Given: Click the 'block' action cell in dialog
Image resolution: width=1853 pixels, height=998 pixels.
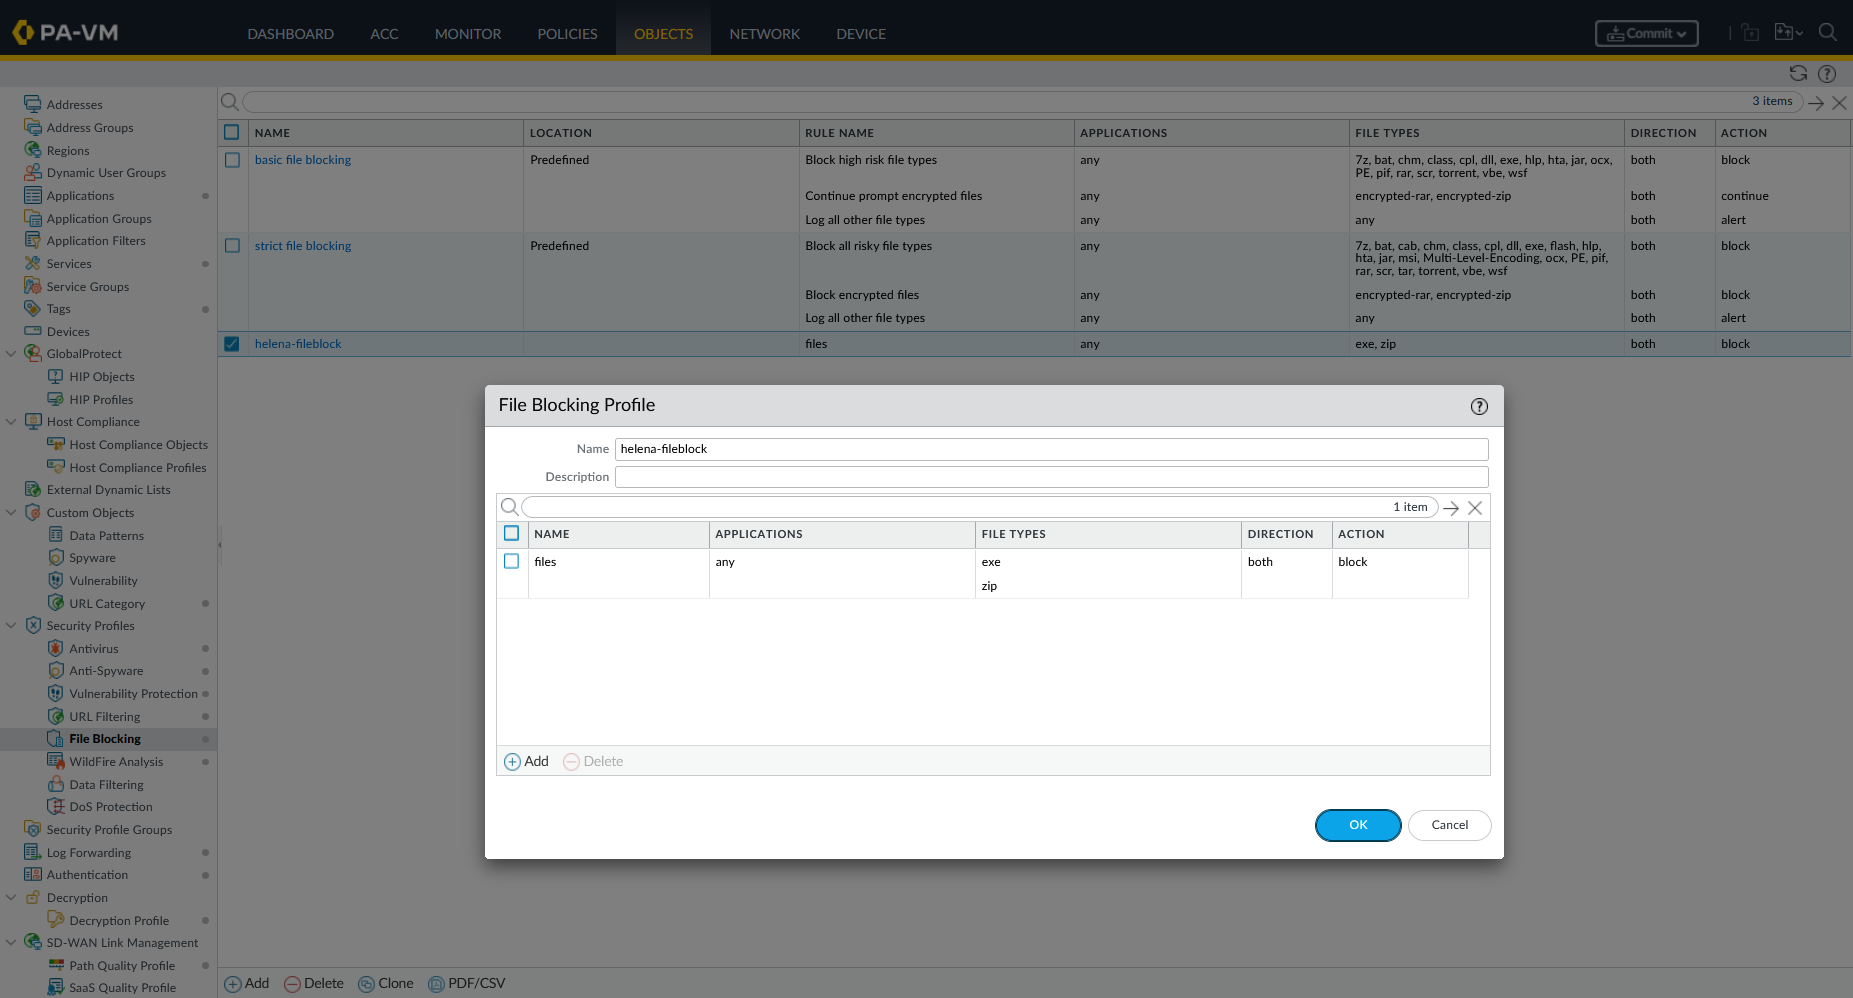Looking at the screenshot, I should coord(1400,562).
